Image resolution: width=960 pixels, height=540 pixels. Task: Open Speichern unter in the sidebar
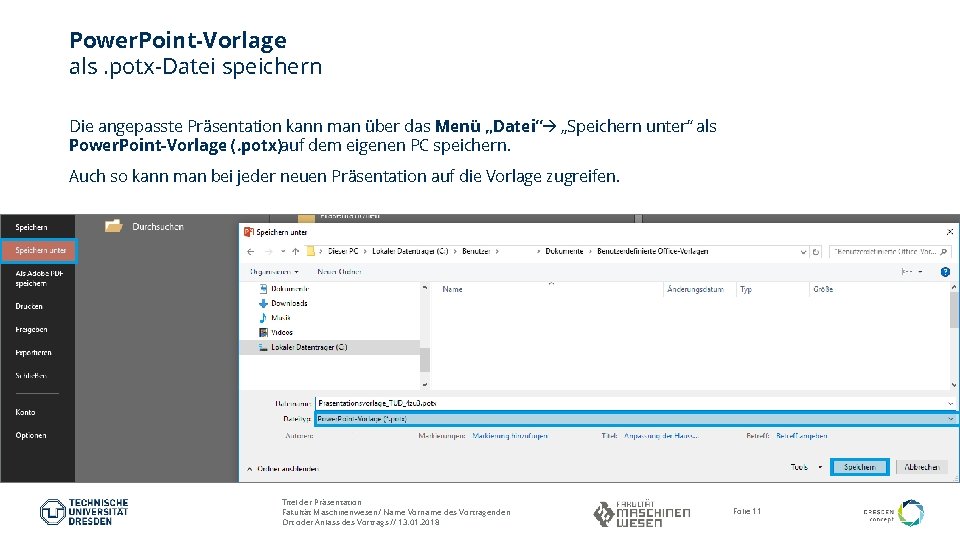point(39,250)
